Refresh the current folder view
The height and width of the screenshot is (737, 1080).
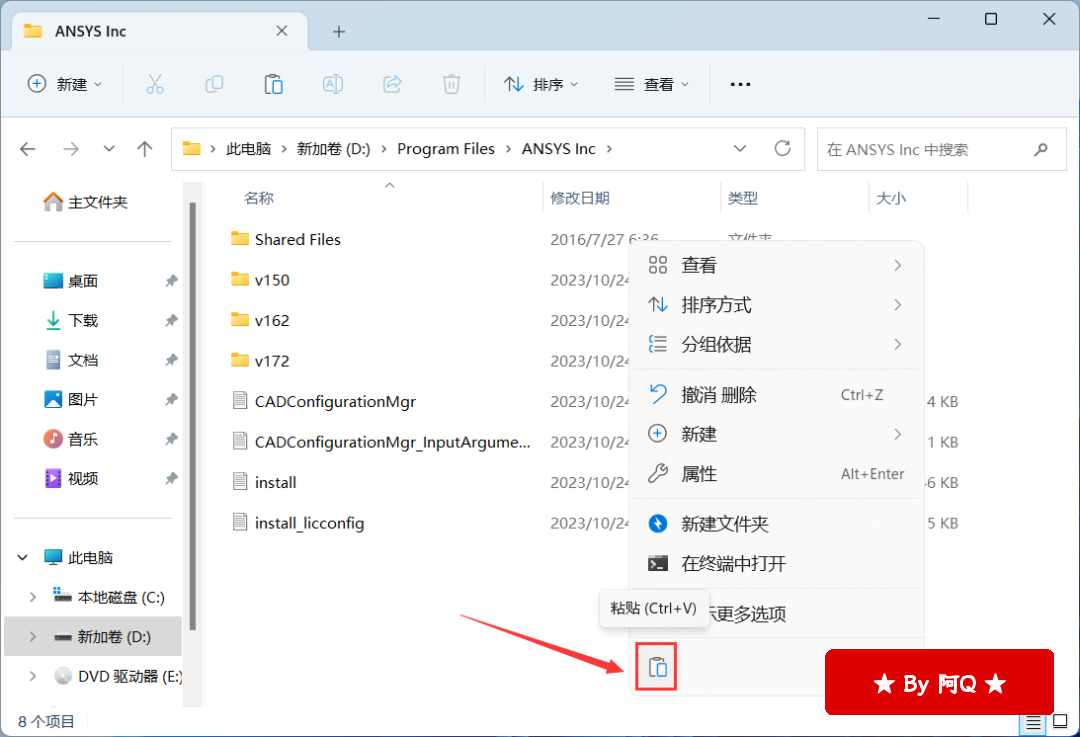click(x=782, y=149)
